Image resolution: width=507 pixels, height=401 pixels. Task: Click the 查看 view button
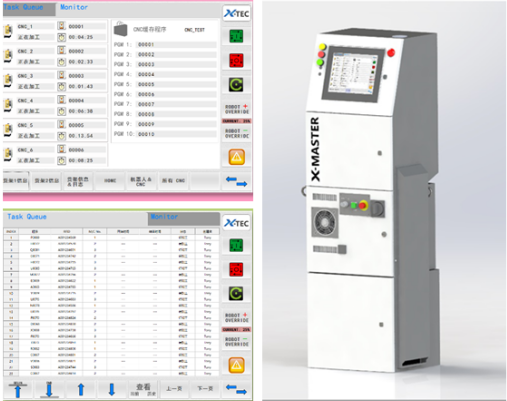click(x=143, y=389)
